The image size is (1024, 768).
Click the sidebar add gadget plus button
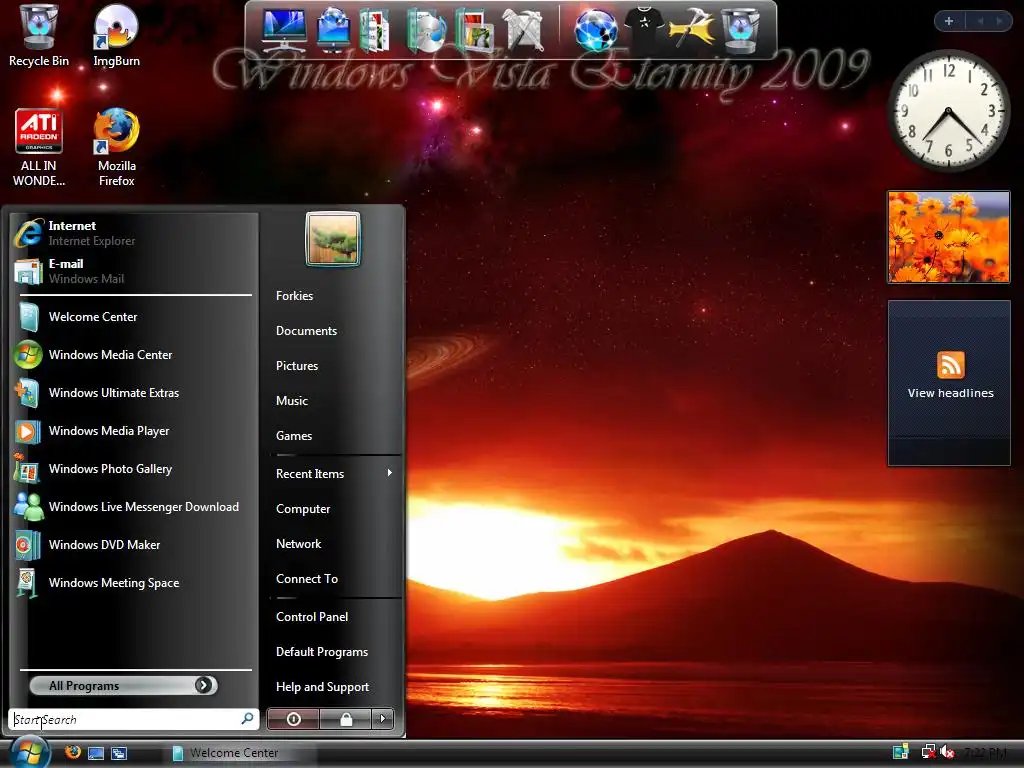pyautogui.click(x=949, y=21)
